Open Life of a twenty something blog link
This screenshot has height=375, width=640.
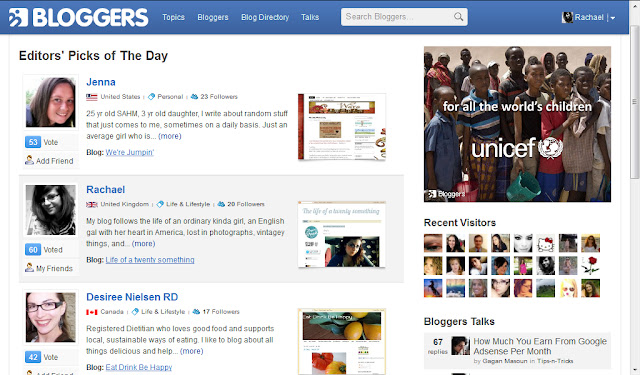tap(150, 260)
